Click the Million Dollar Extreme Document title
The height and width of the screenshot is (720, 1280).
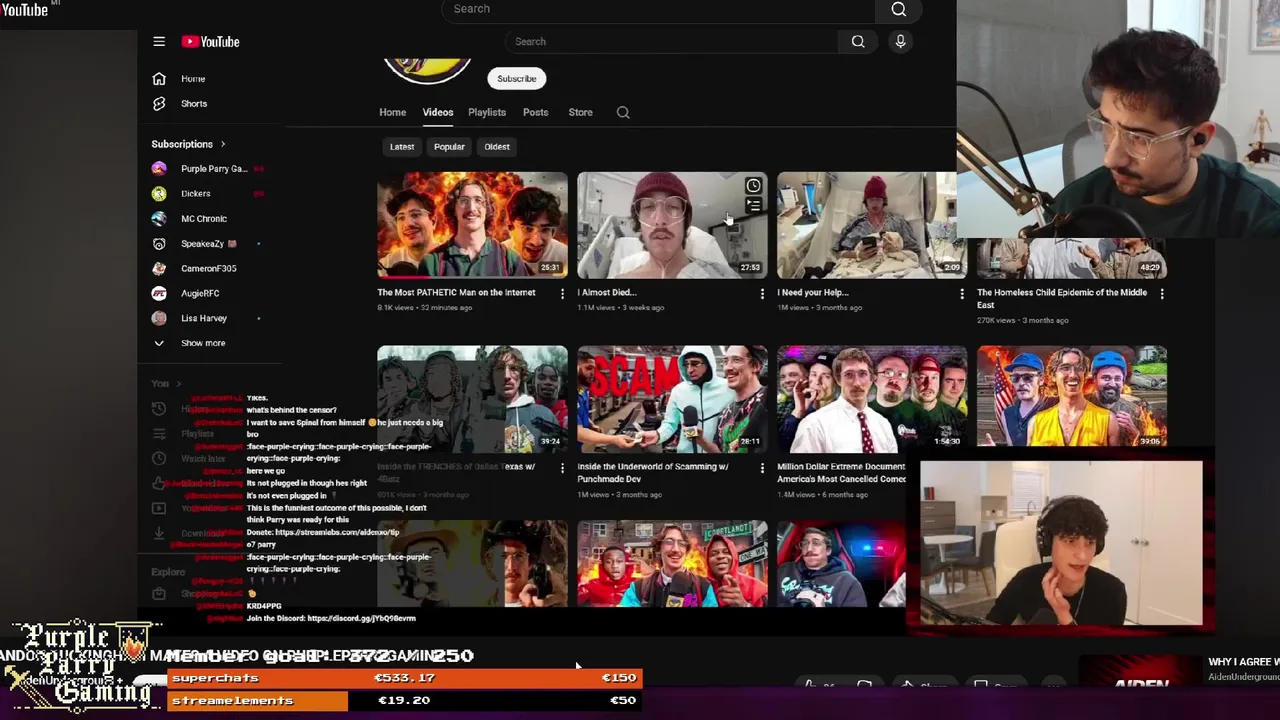(x=842, y=473)
